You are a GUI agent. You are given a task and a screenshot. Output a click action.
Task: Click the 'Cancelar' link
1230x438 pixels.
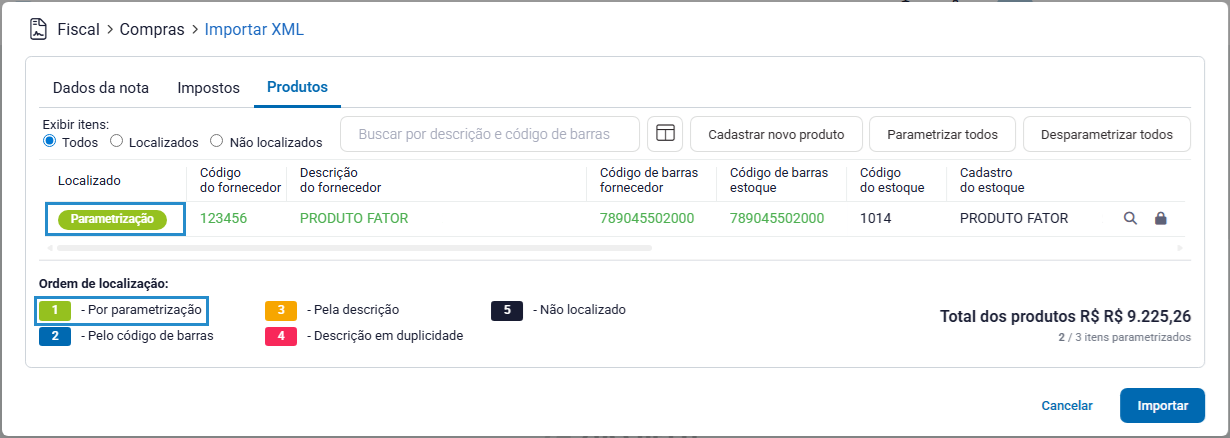click(1067, 406)
